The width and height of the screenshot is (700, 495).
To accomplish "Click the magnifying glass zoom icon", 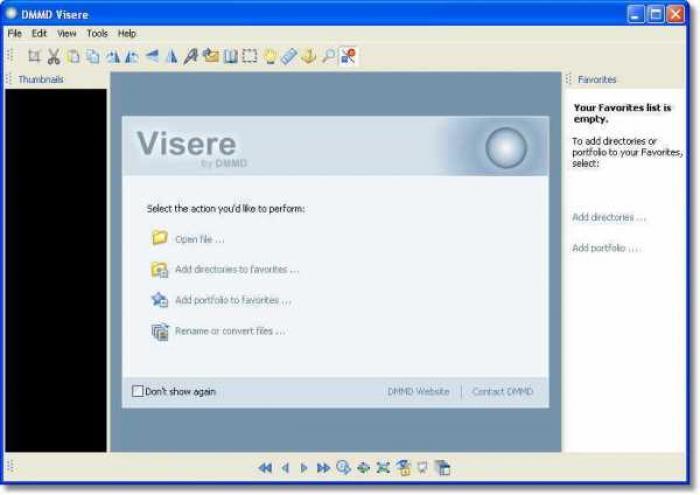I will click(328, 56).
